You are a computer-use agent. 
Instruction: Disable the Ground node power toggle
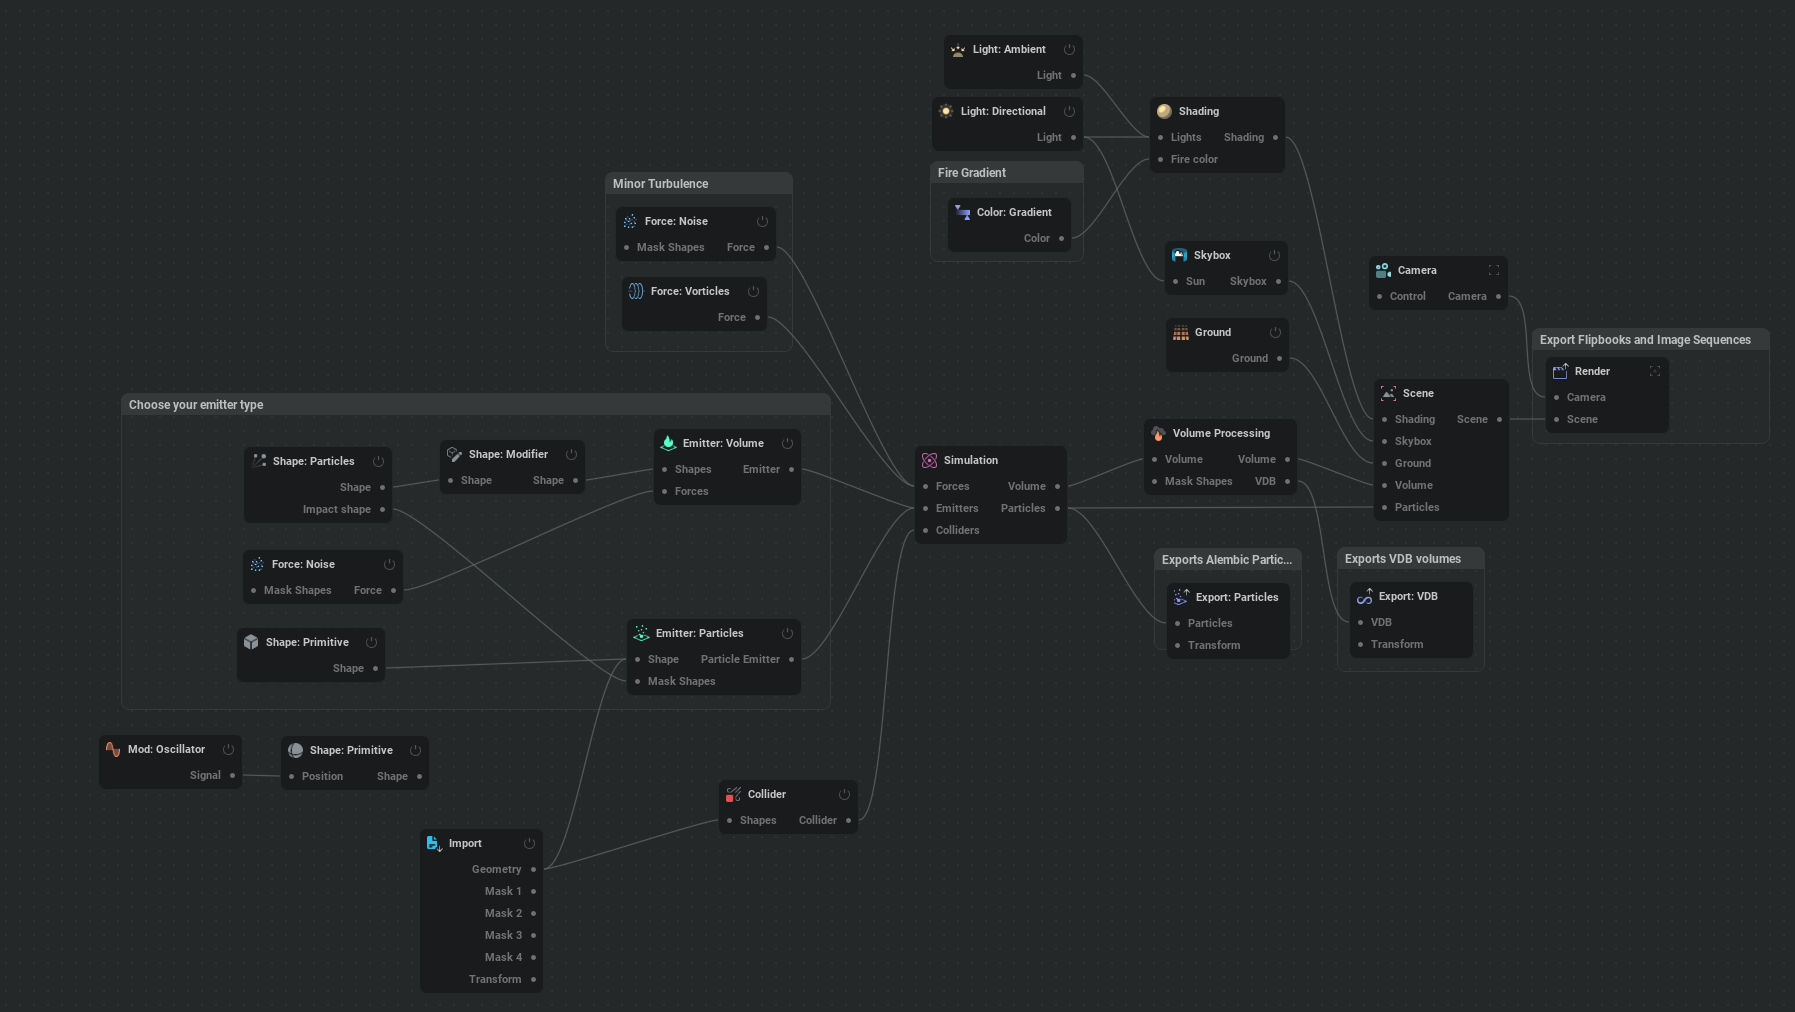point(1275,332)
